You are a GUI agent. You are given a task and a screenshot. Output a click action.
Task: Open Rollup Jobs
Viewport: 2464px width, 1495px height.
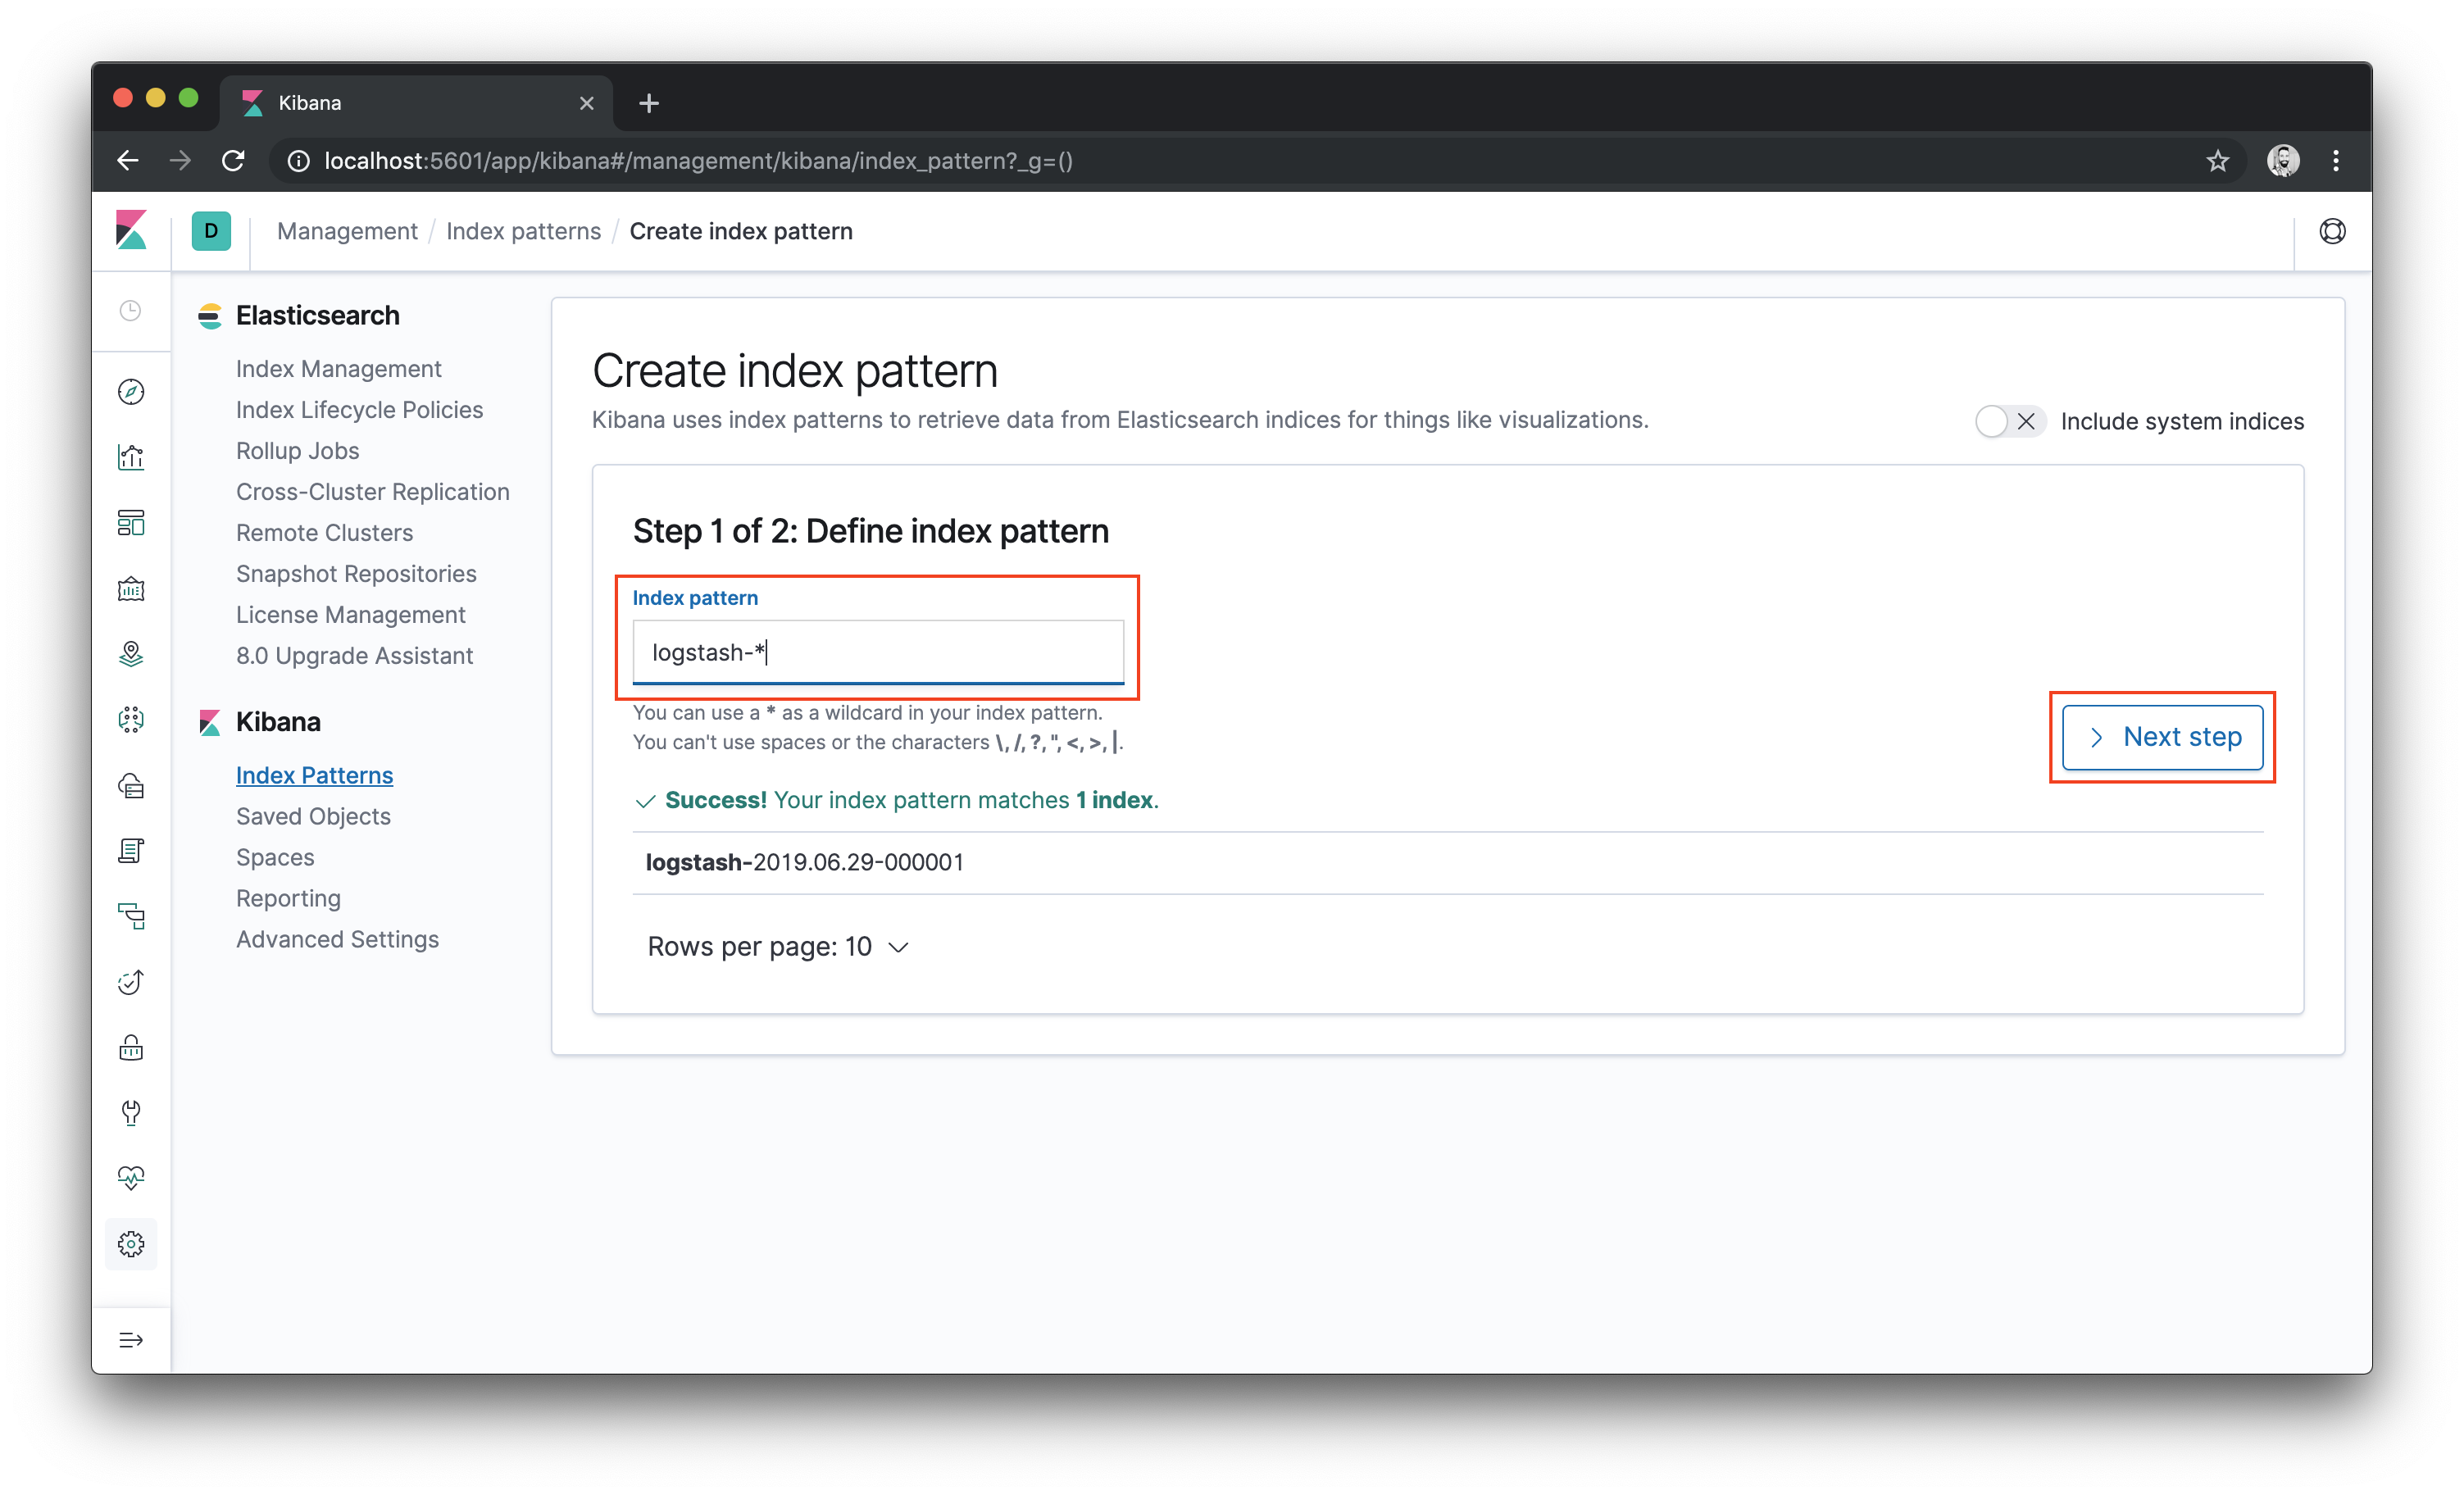coord(297,451)
